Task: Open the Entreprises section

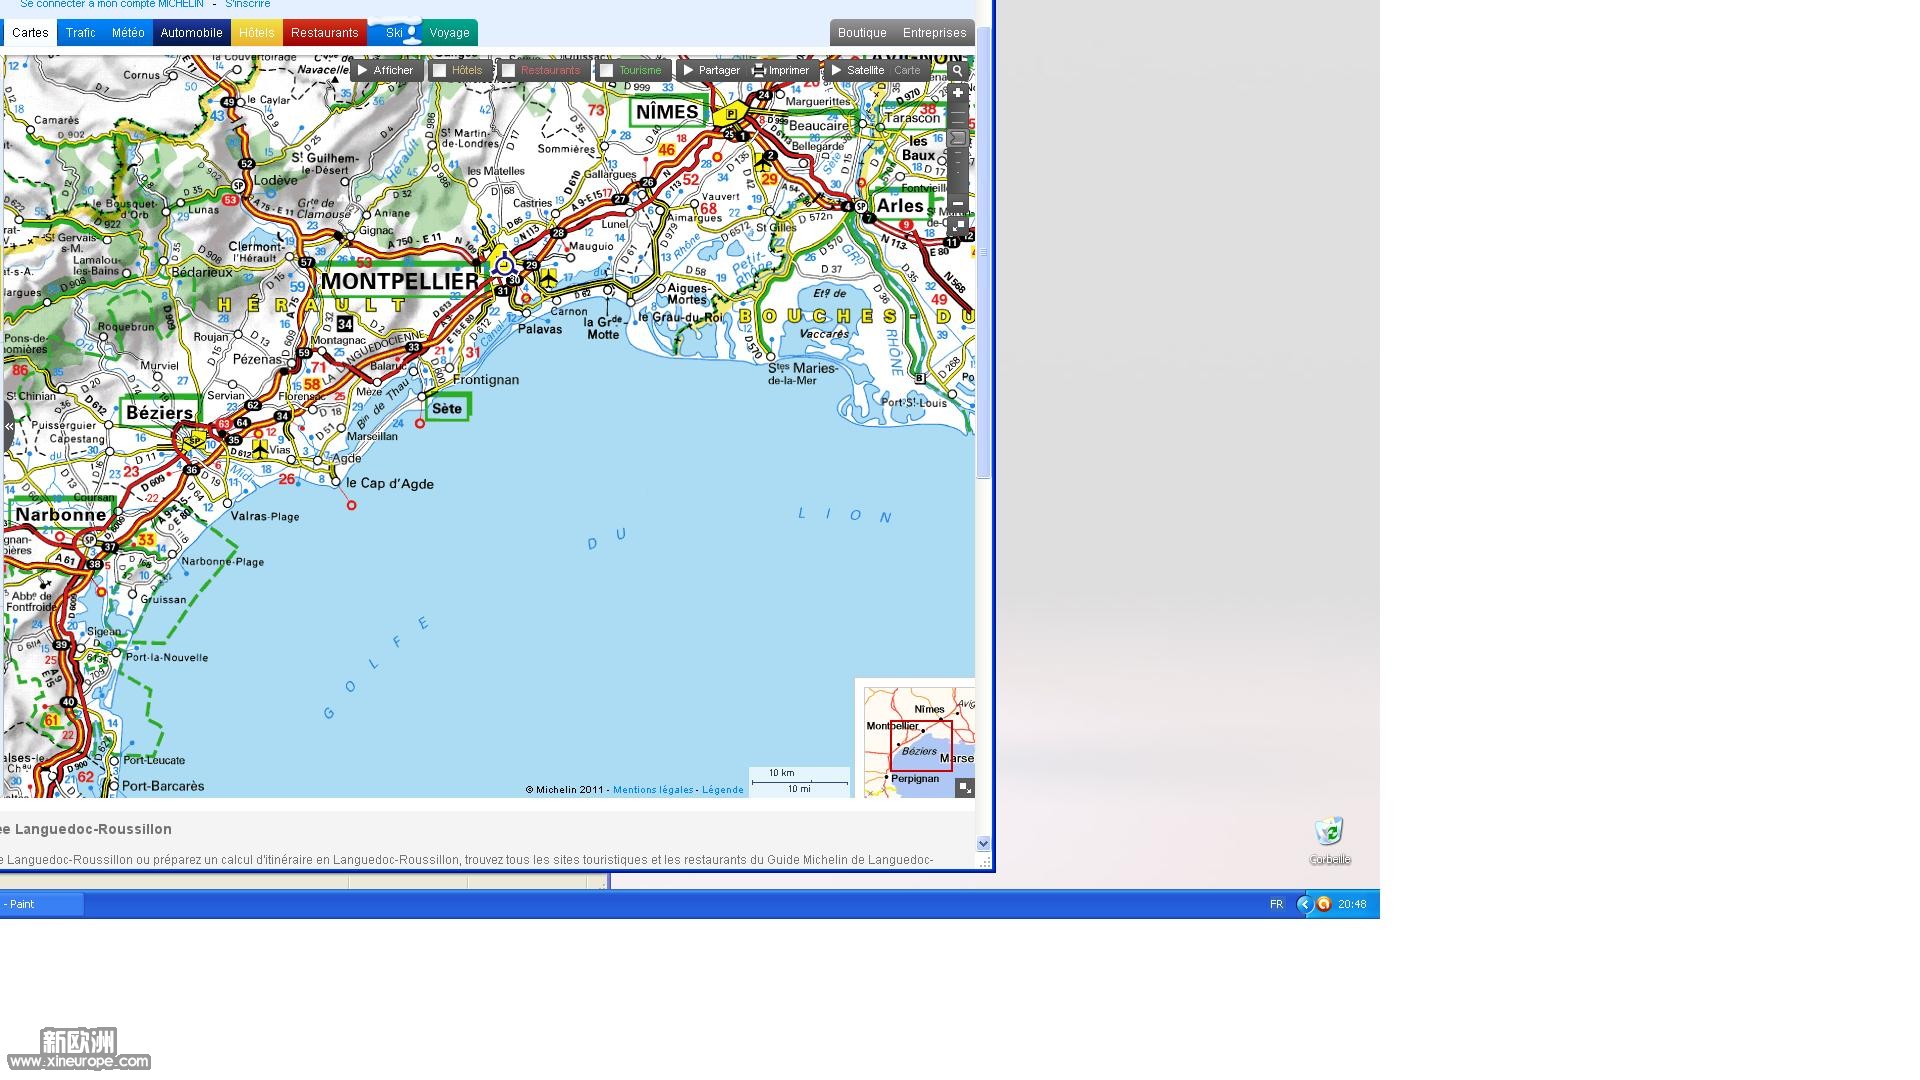Action: pyautogui.click(x=934, y=33)
